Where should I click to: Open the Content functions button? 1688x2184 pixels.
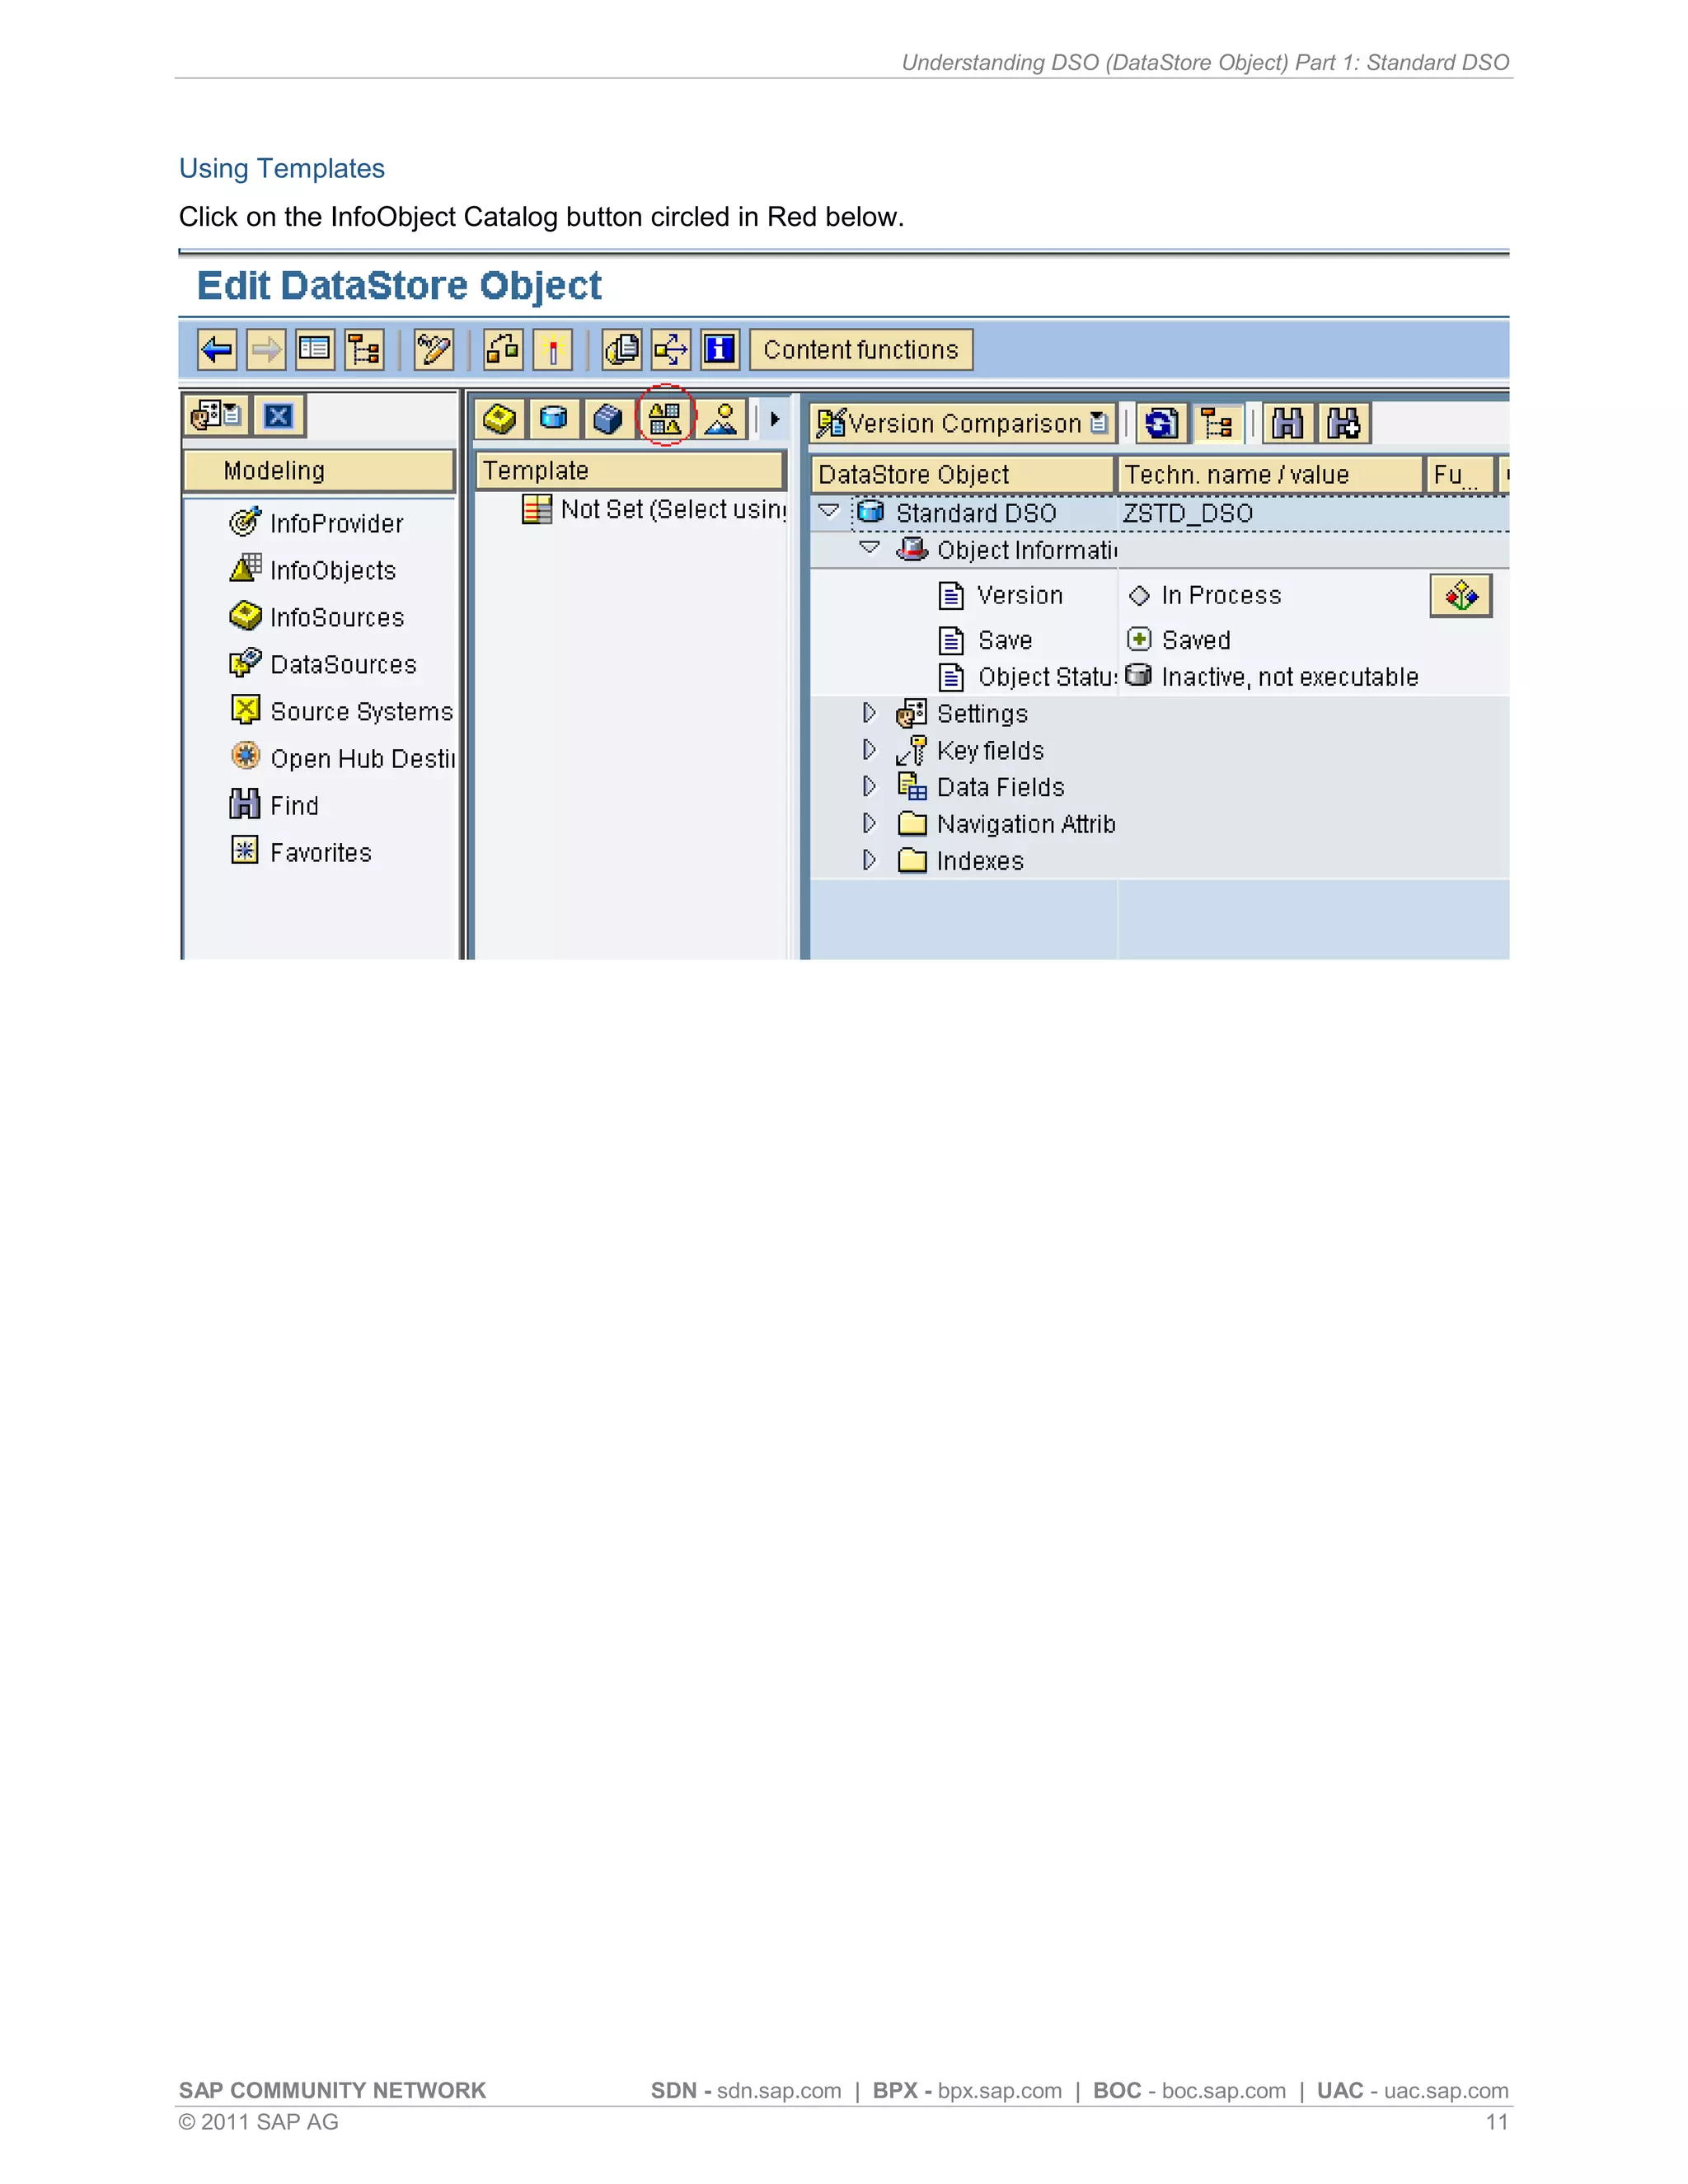[x=861, y=350]
